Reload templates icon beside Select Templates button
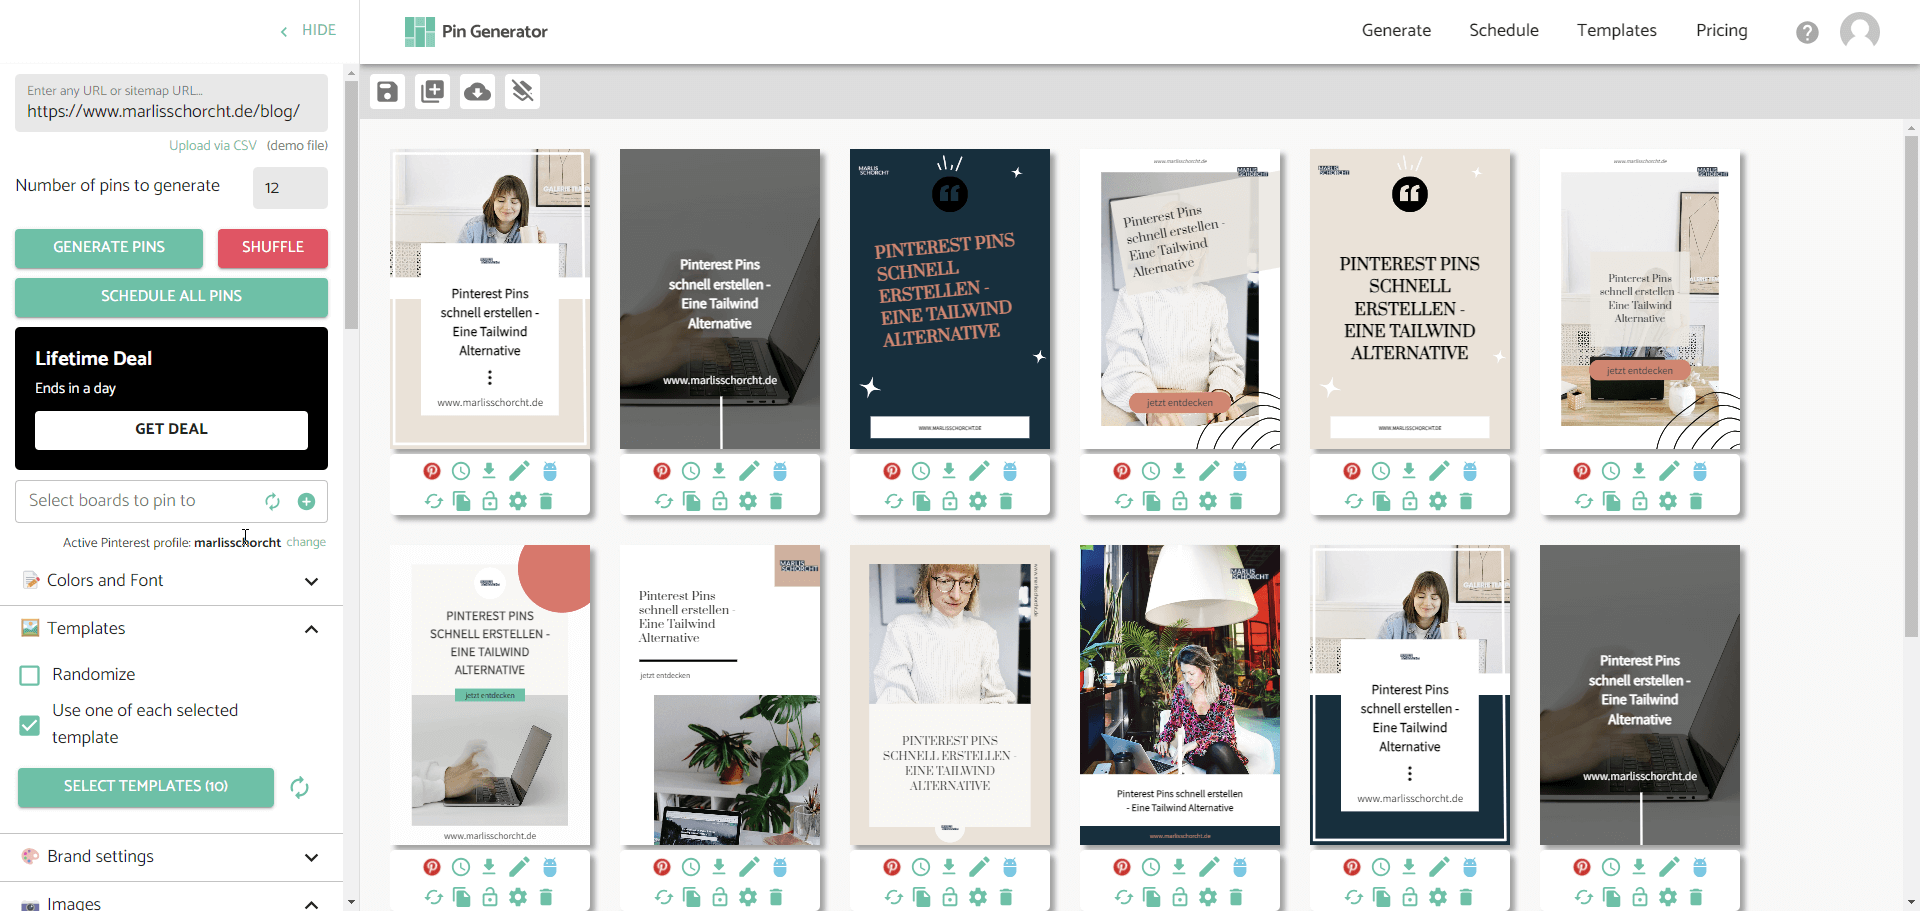Viewport: 1920px width, 911px height. [x=299, y=787]
